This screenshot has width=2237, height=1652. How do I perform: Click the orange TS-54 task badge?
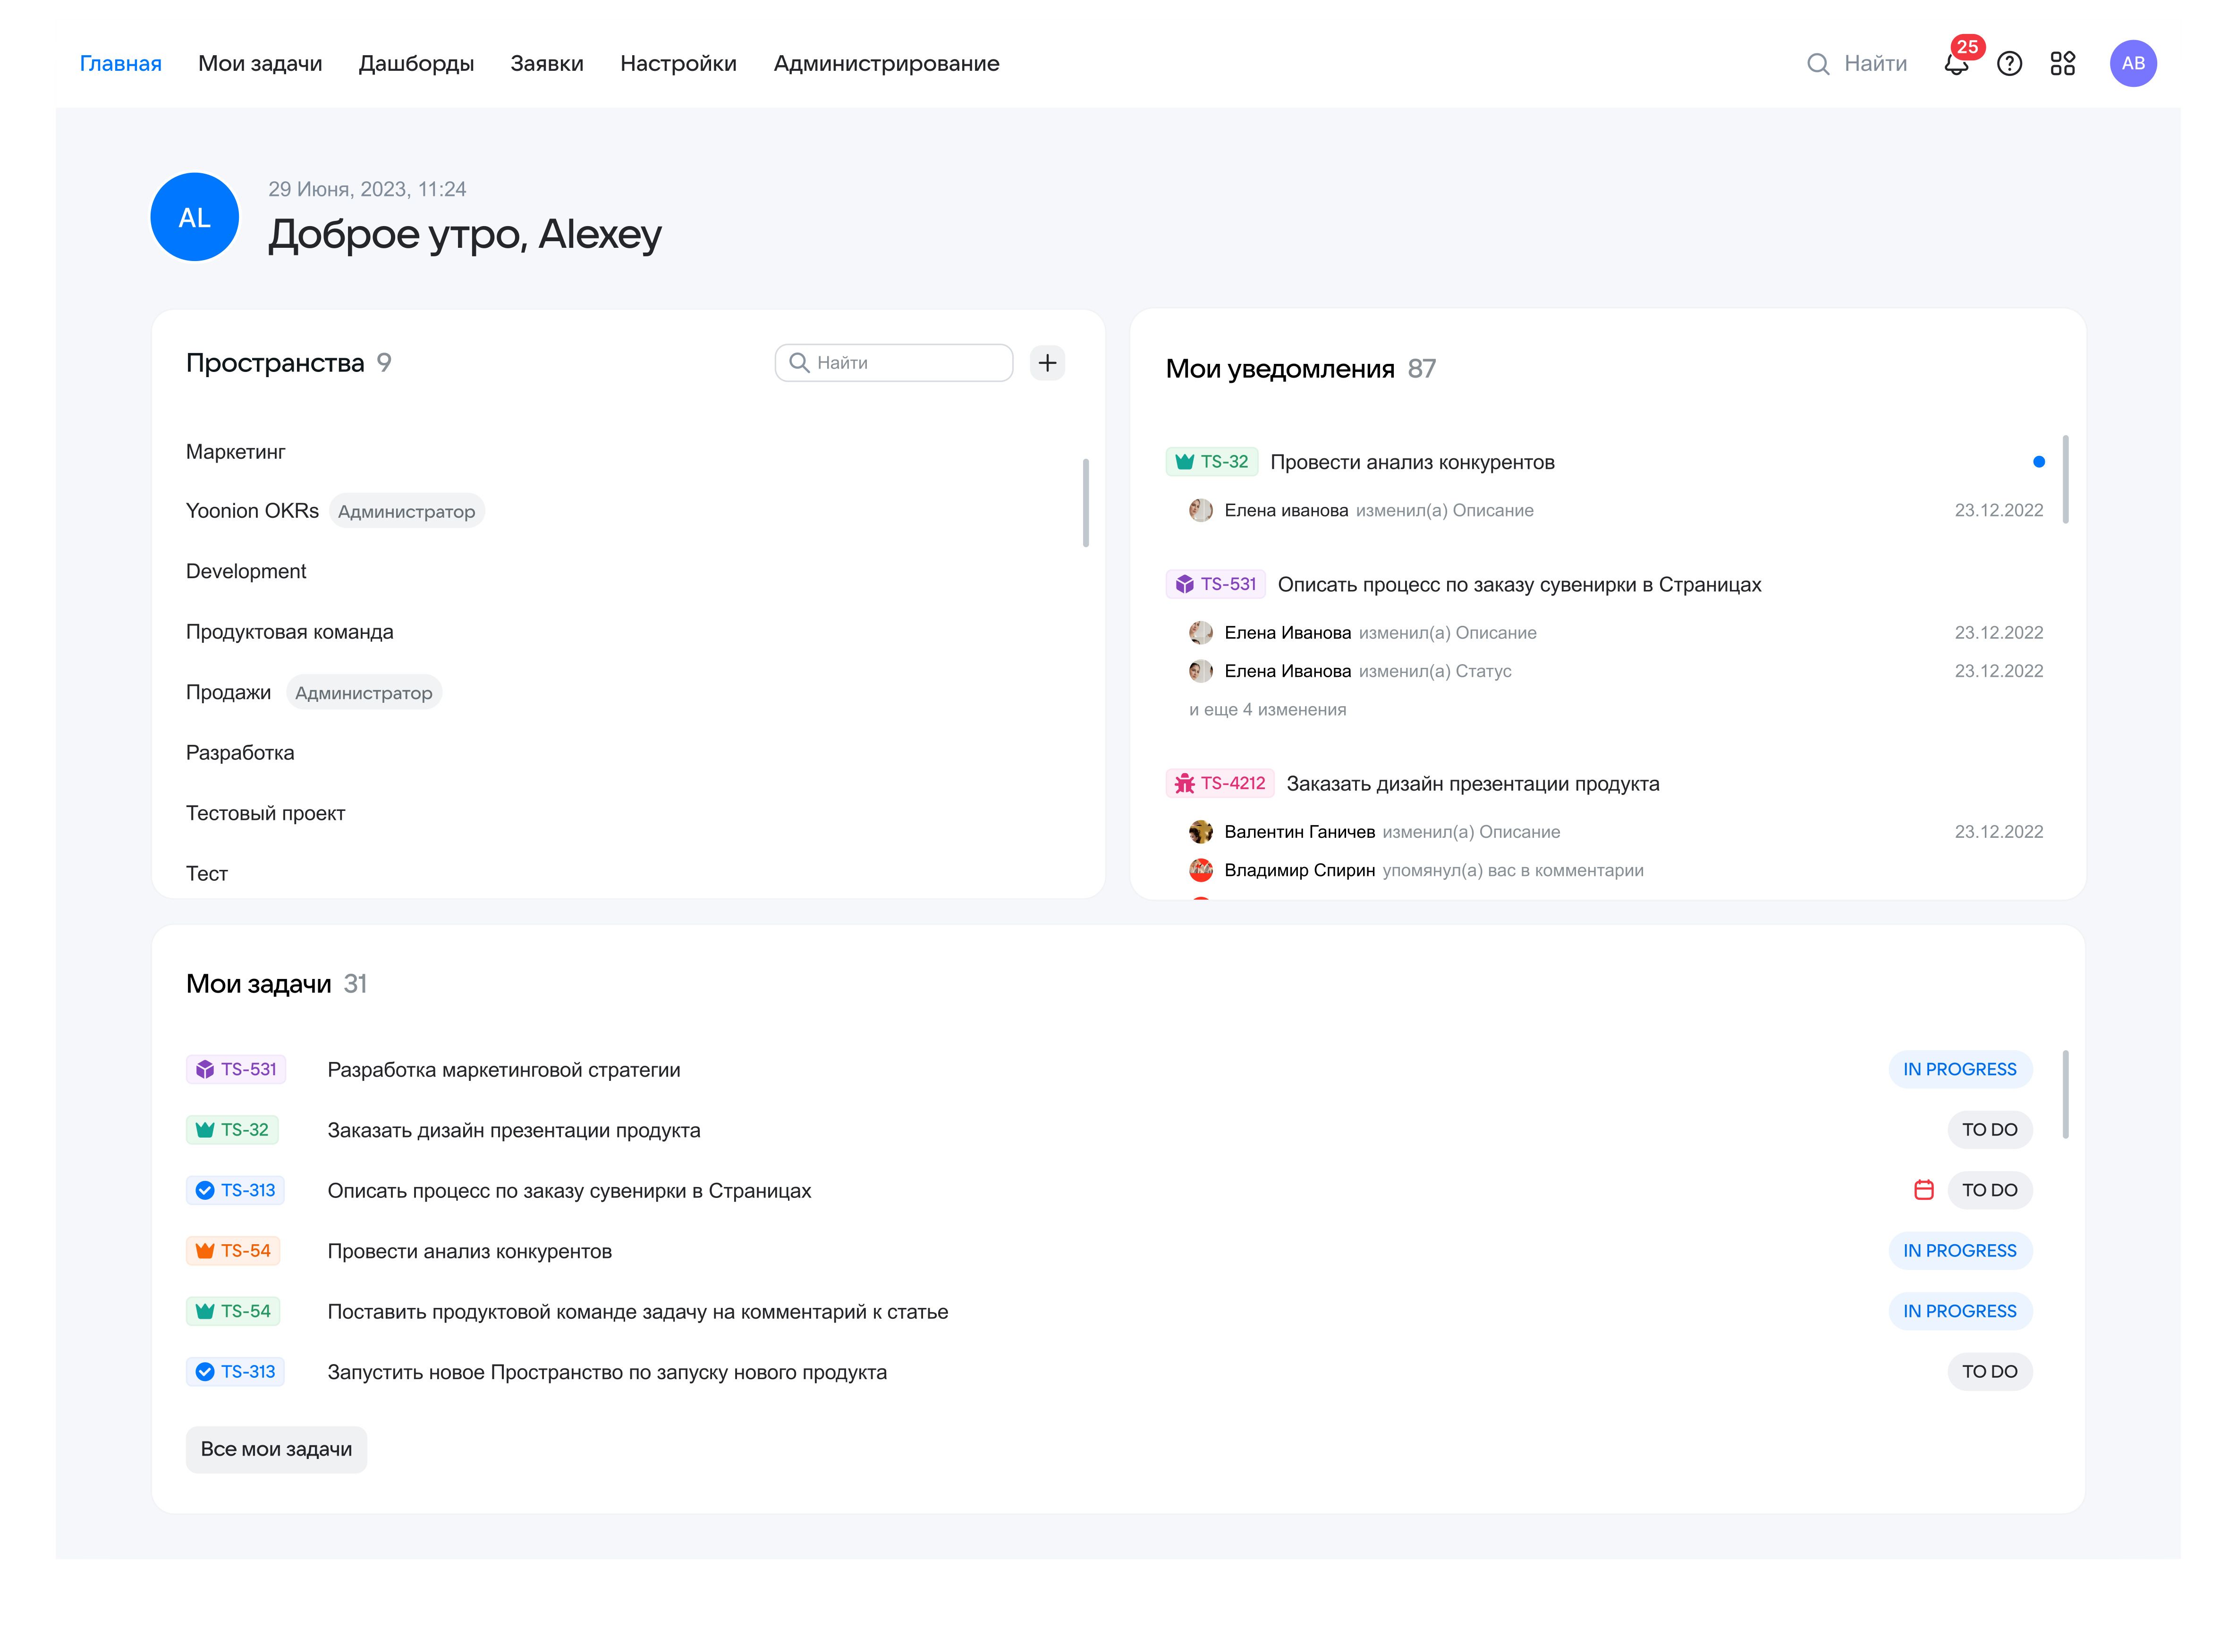pyautogui.click(x=233, y=1251)
